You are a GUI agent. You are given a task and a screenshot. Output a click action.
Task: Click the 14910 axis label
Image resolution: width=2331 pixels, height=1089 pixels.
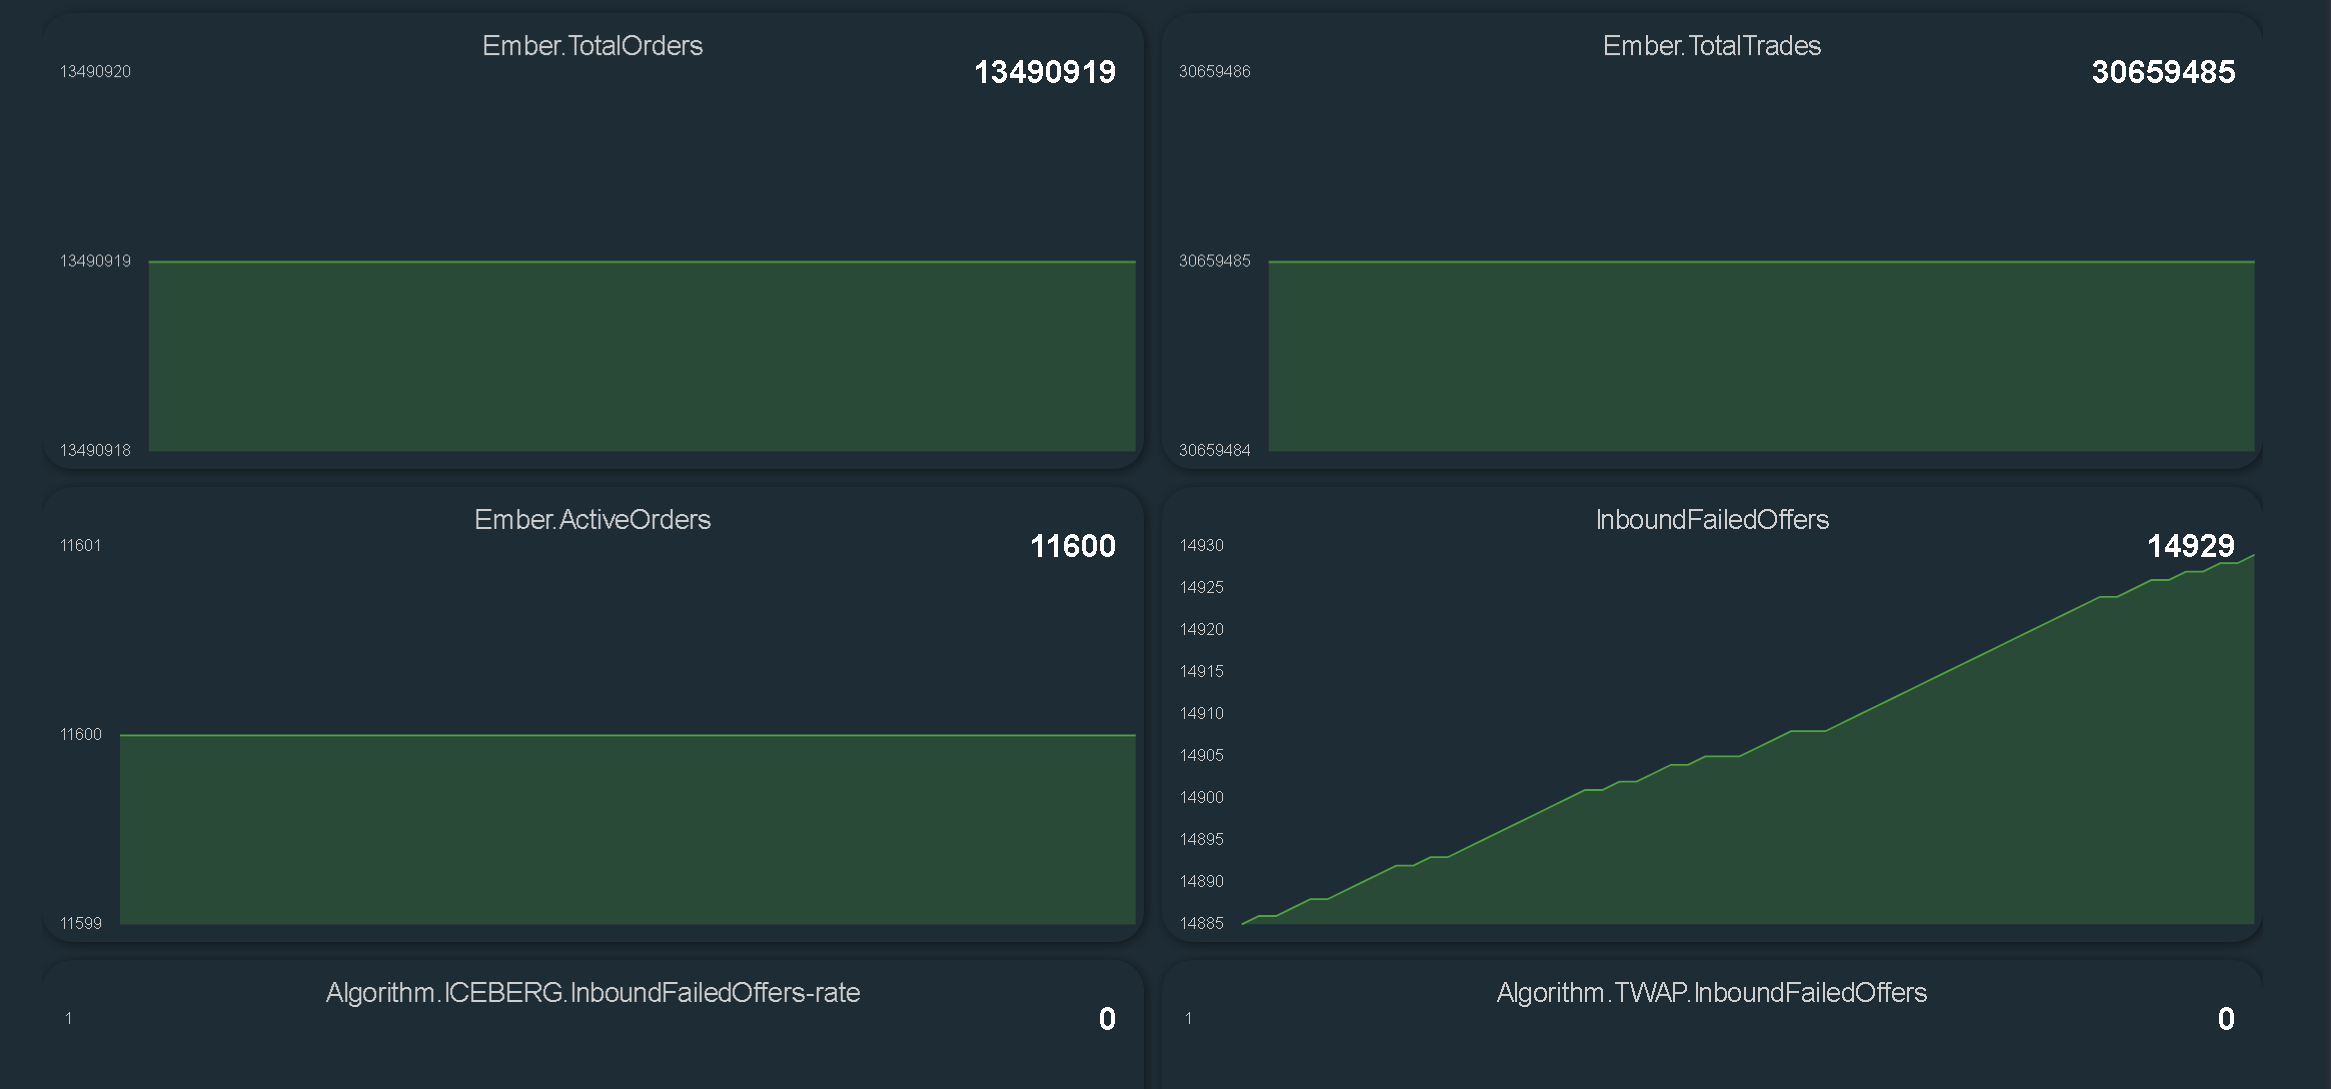1201,714
